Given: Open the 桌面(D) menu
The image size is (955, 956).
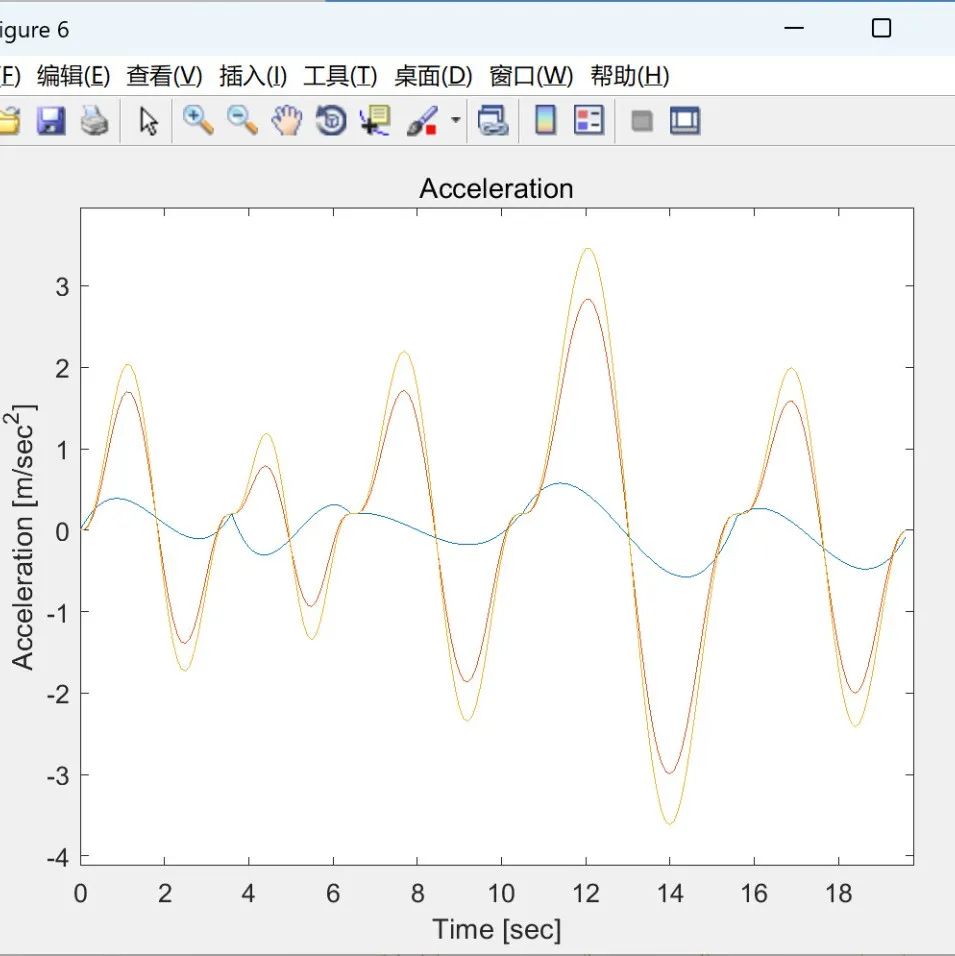Looking at the screenshot, I should [x=434, y=76].
